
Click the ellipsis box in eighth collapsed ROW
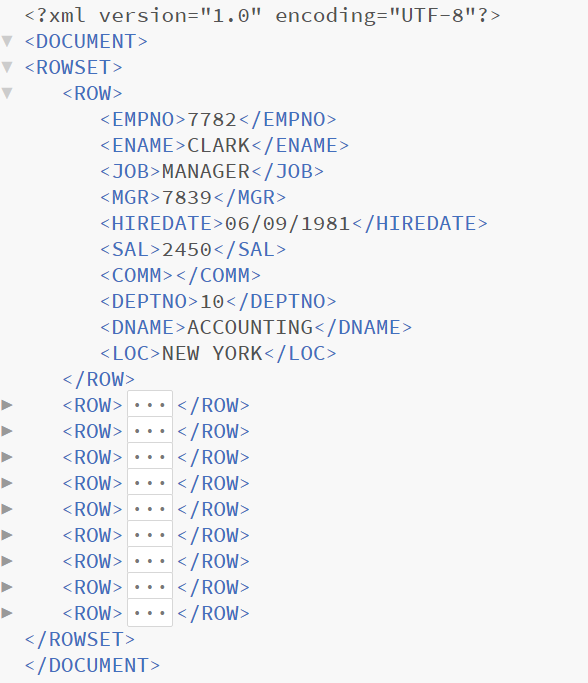coord(150,587)
